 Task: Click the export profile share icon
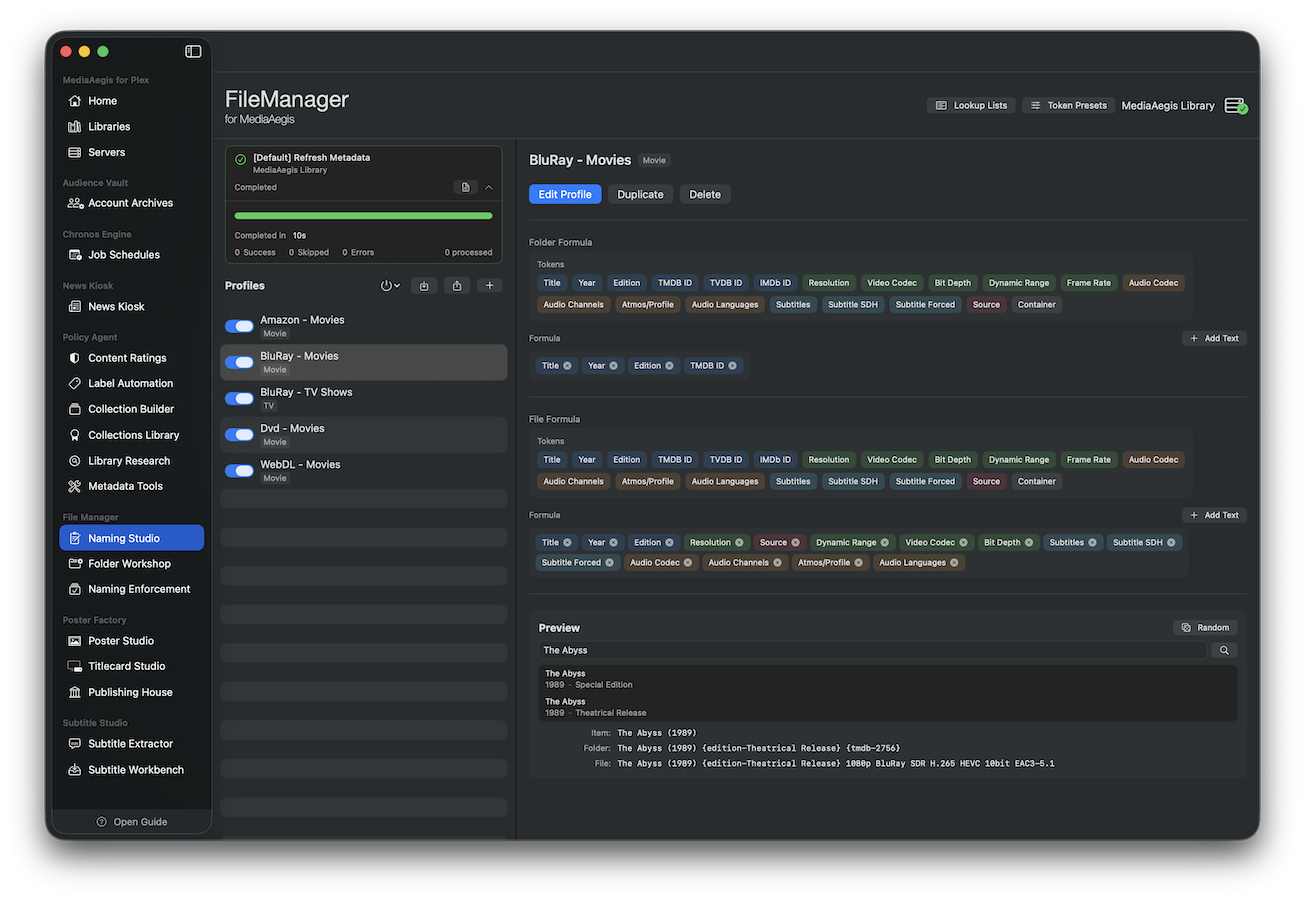457,286
